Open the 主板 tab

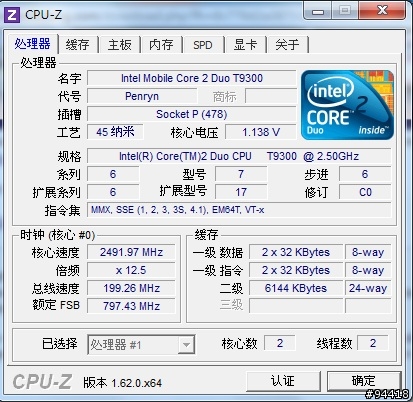click(119, 45)
